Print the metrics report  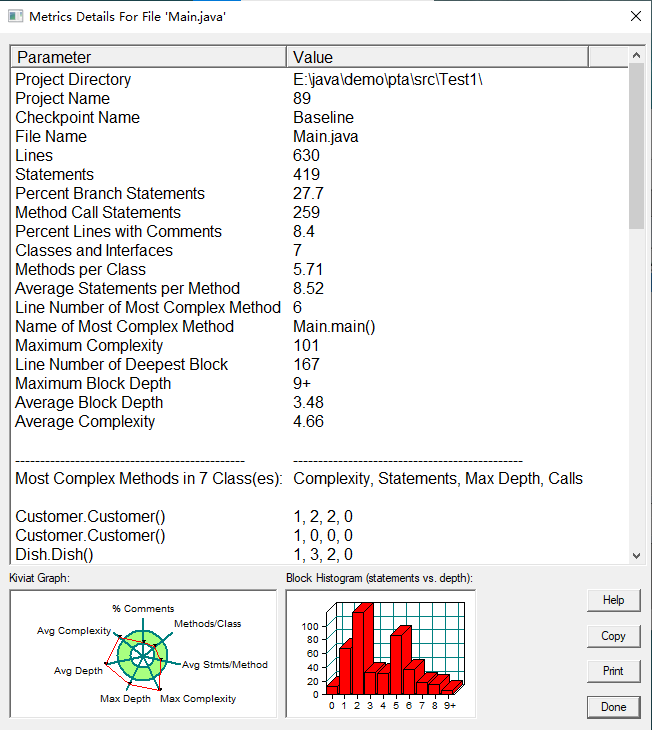613,671
